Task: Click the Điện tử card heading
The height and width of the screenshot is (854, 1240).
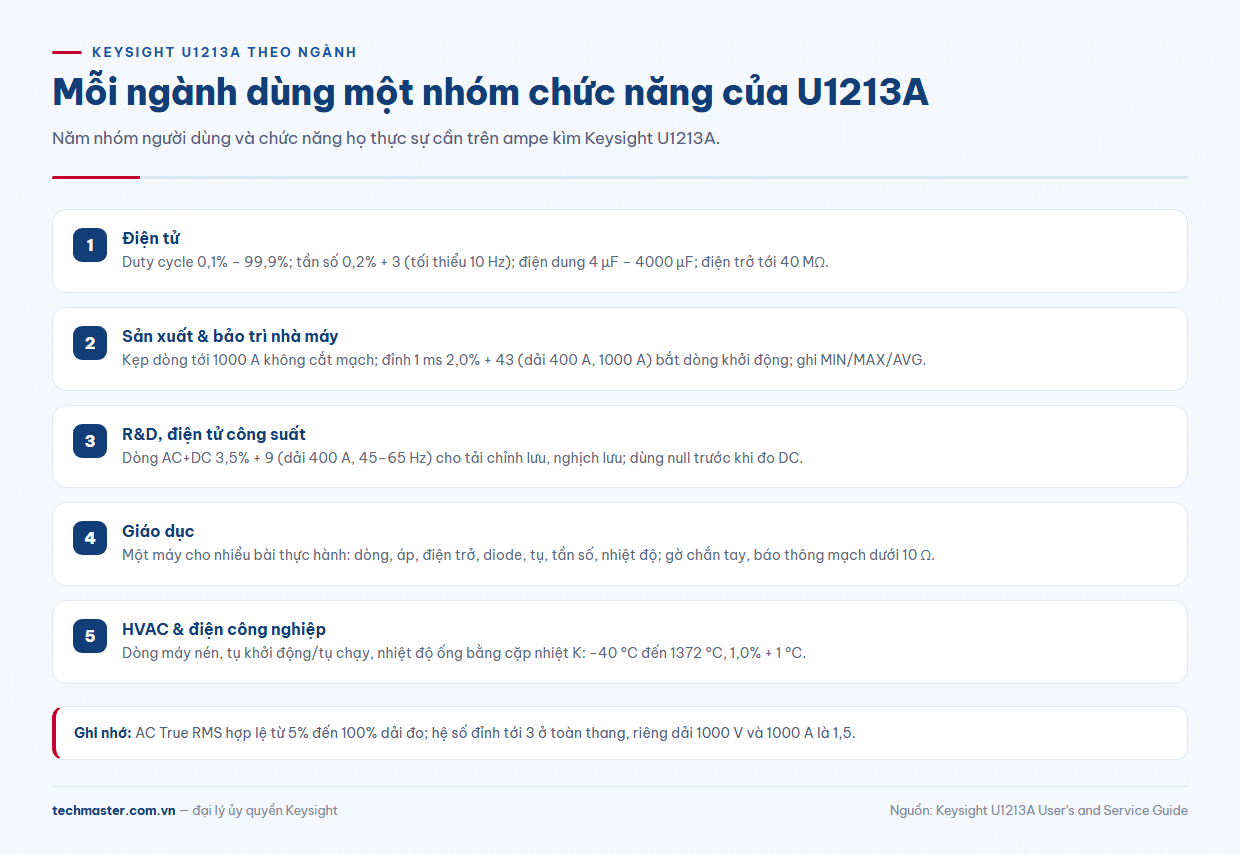Action: coord(151,238)
